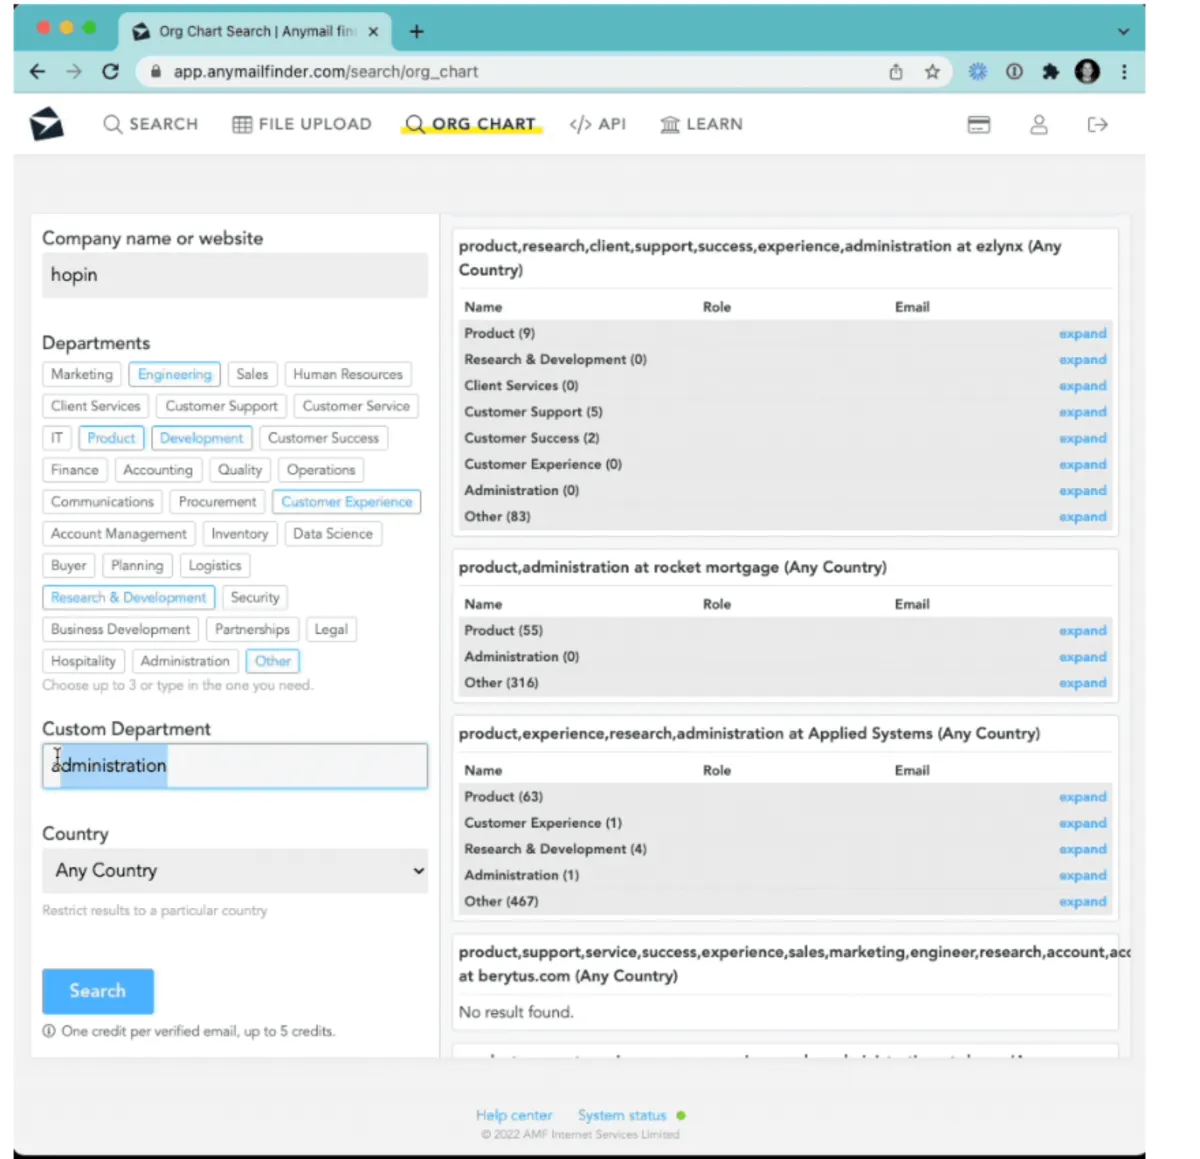Click the No result found. text
The width and height of the screenshot is (1200, 1159).
tap(516, 1012)
